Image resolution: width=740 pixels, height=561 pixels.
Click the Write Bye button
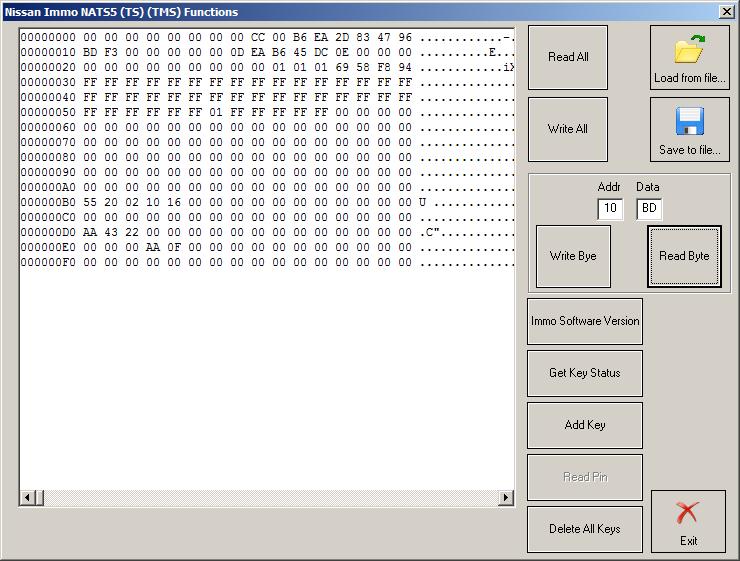(573, 256)
